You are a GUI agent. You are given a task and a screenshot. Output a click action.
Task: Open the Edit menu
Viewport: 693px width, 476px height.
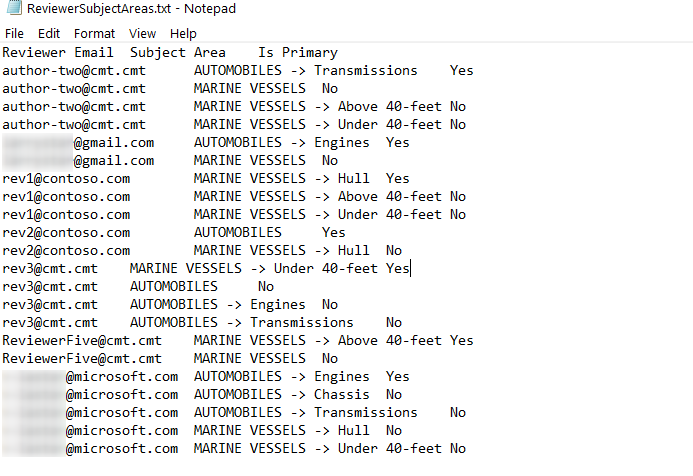[49, 34]
